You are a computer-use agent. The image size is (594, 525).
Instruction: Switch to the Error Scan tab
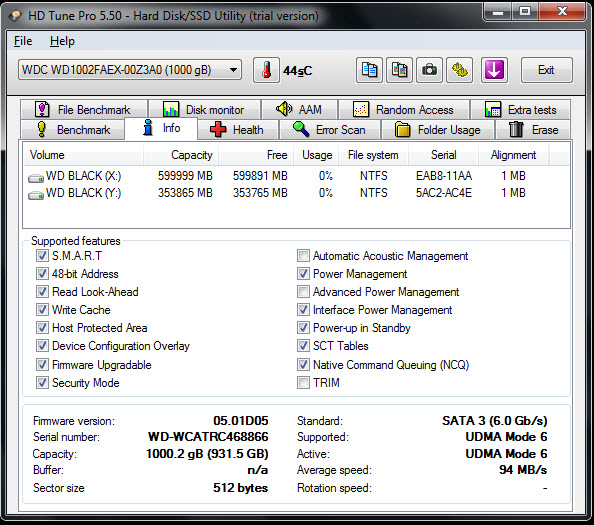[330, 130]
